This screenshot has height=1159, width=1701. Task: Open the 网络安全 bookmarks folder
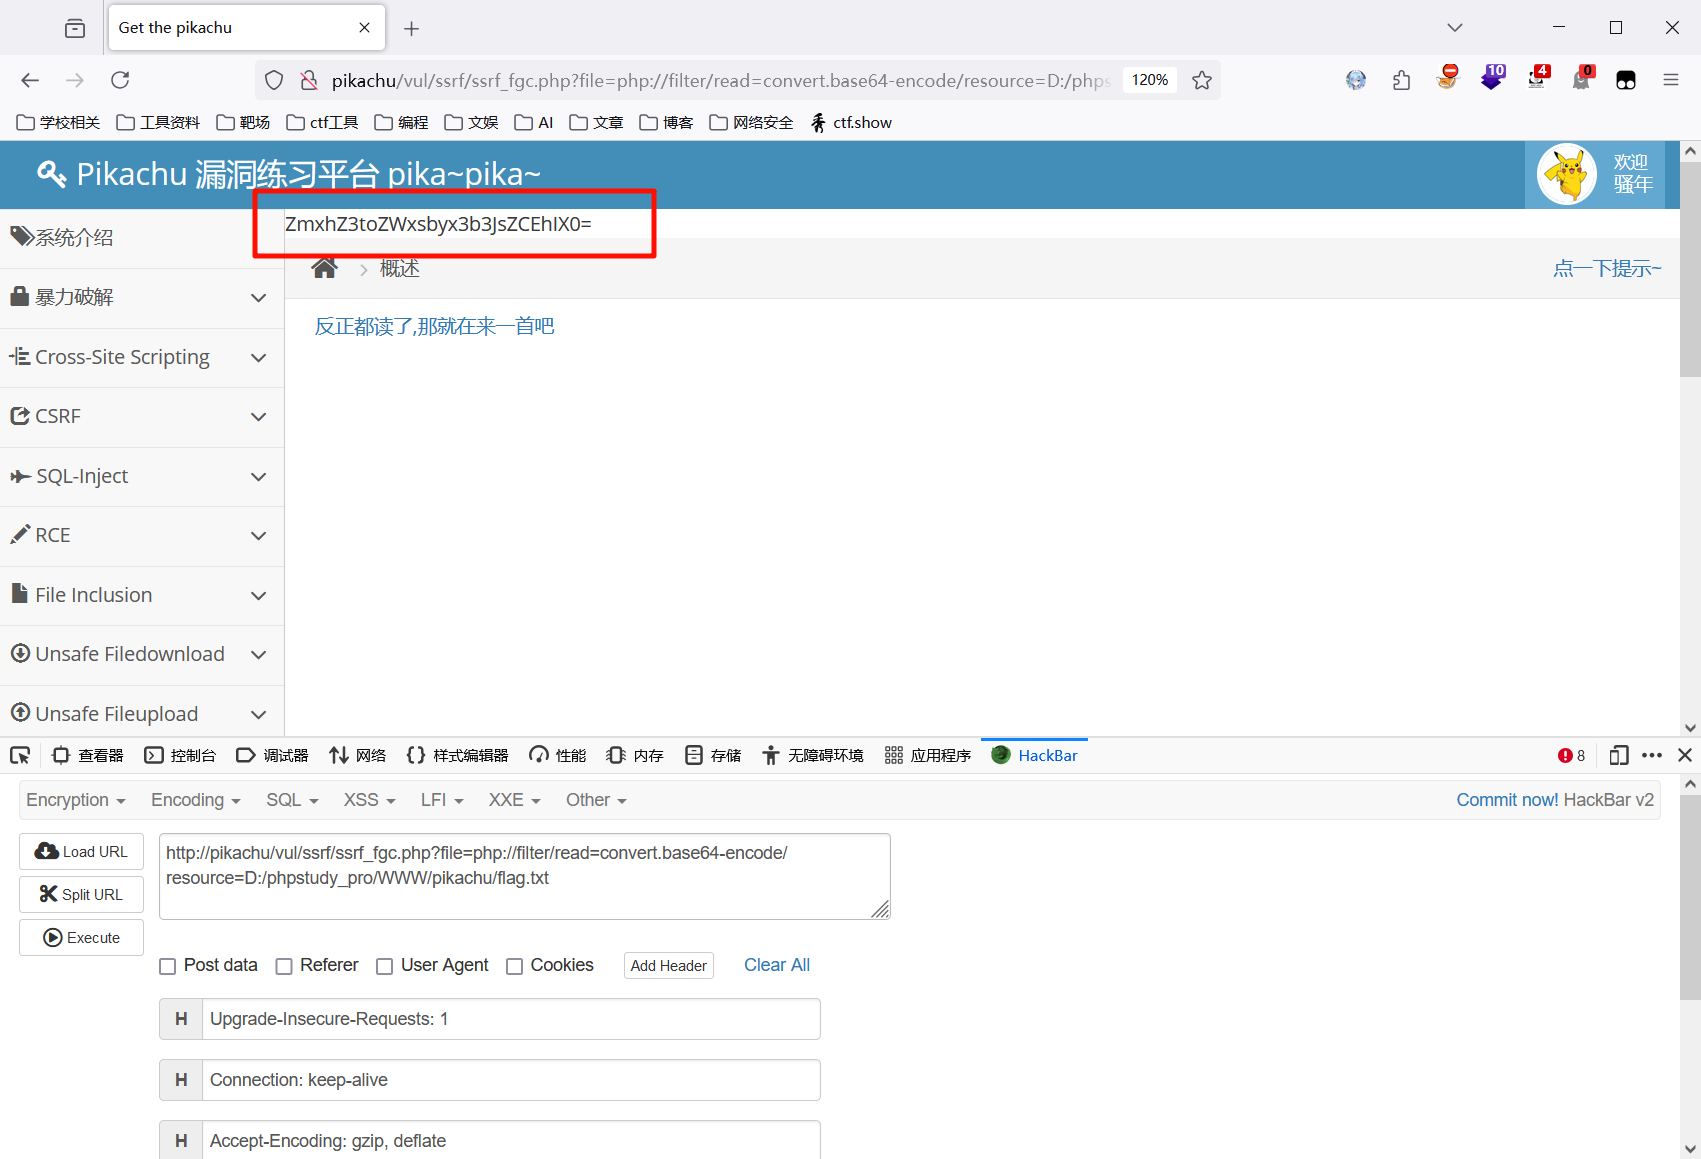tap(751, 122)
